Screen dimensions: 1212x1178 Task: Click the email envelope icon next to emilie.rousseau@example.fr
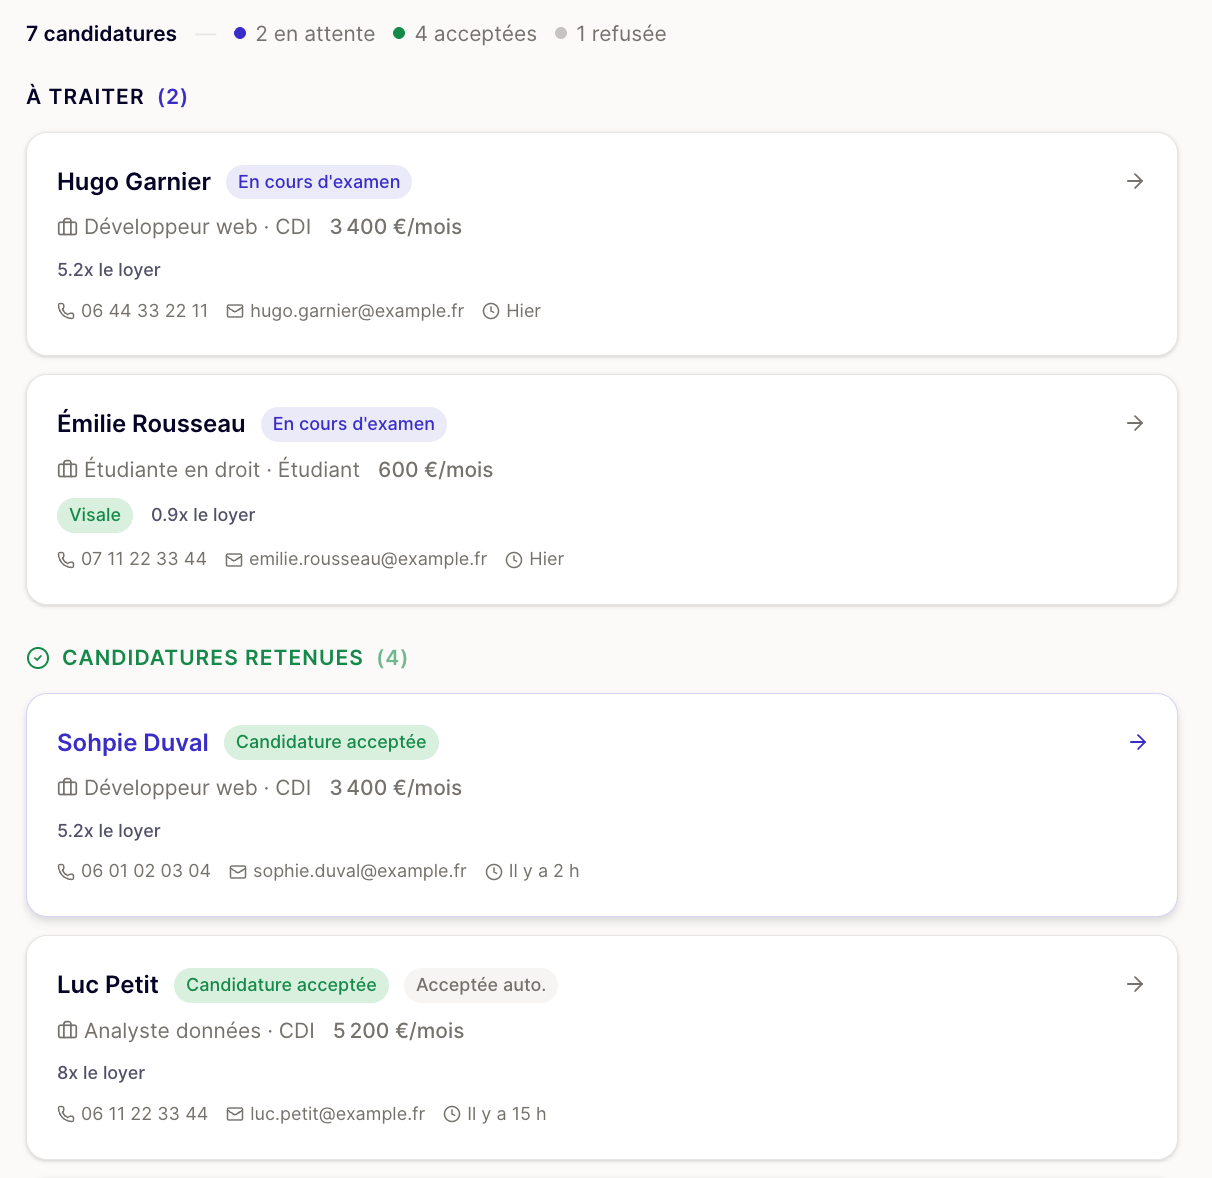click(x=234, y=559)
